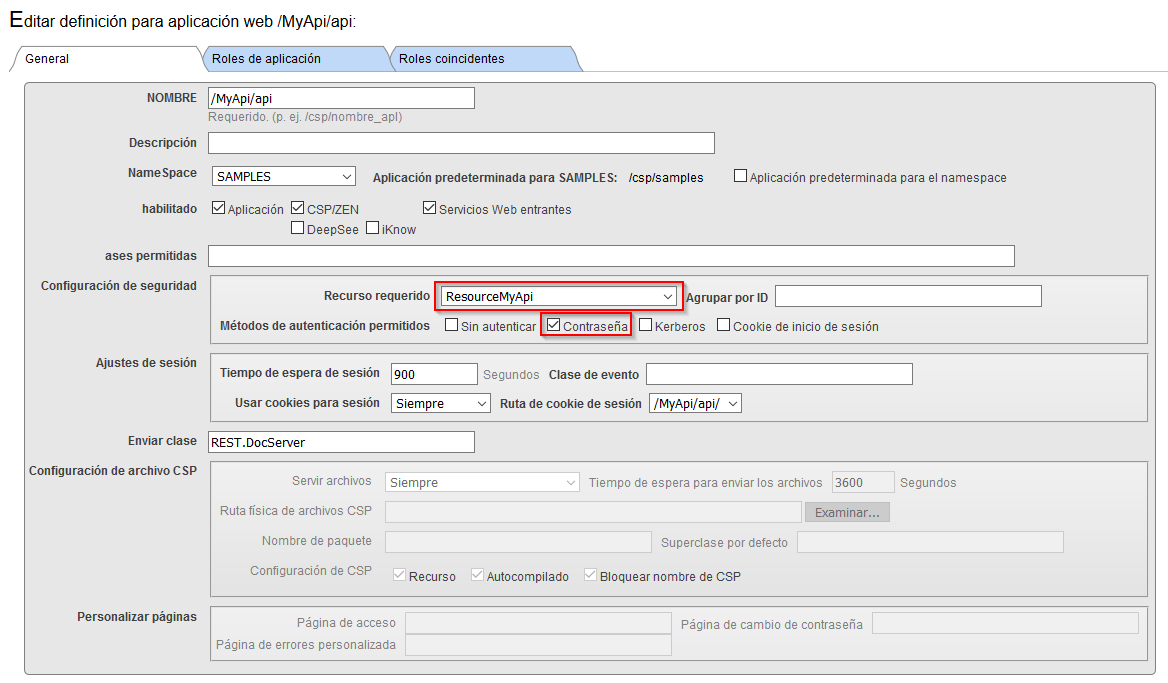This screenshot has height=683, width=1168.
Task: Expand the Recurso requerido dropdown
Action: tap(559, 296)
